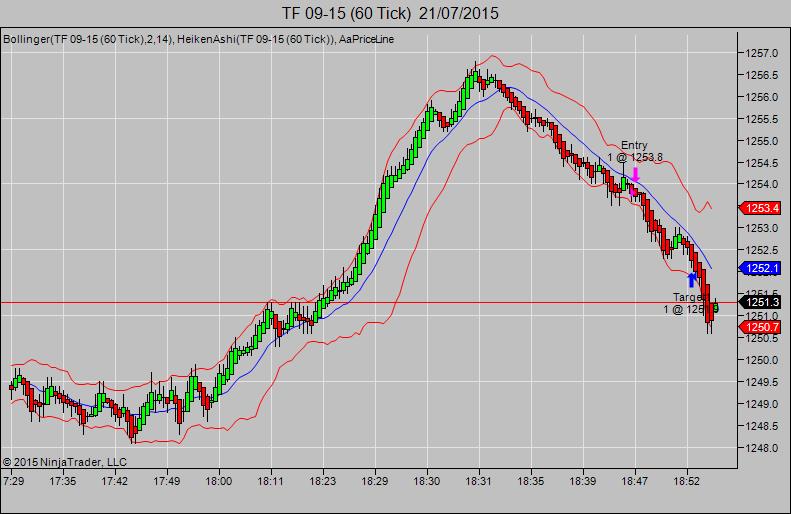Click the 18:52 time axis label

687,481
